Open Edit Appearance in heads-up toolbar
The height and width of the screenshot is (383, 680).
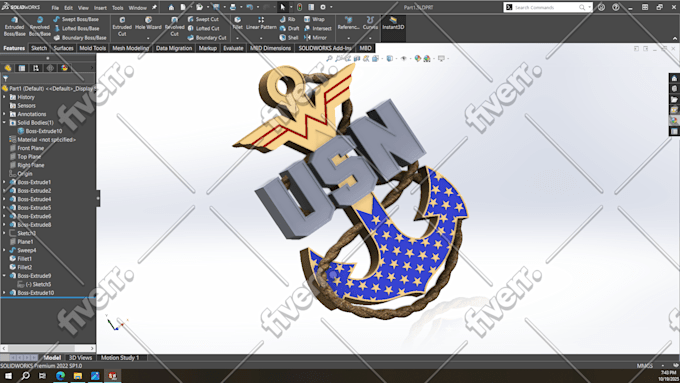pos(418,59)
